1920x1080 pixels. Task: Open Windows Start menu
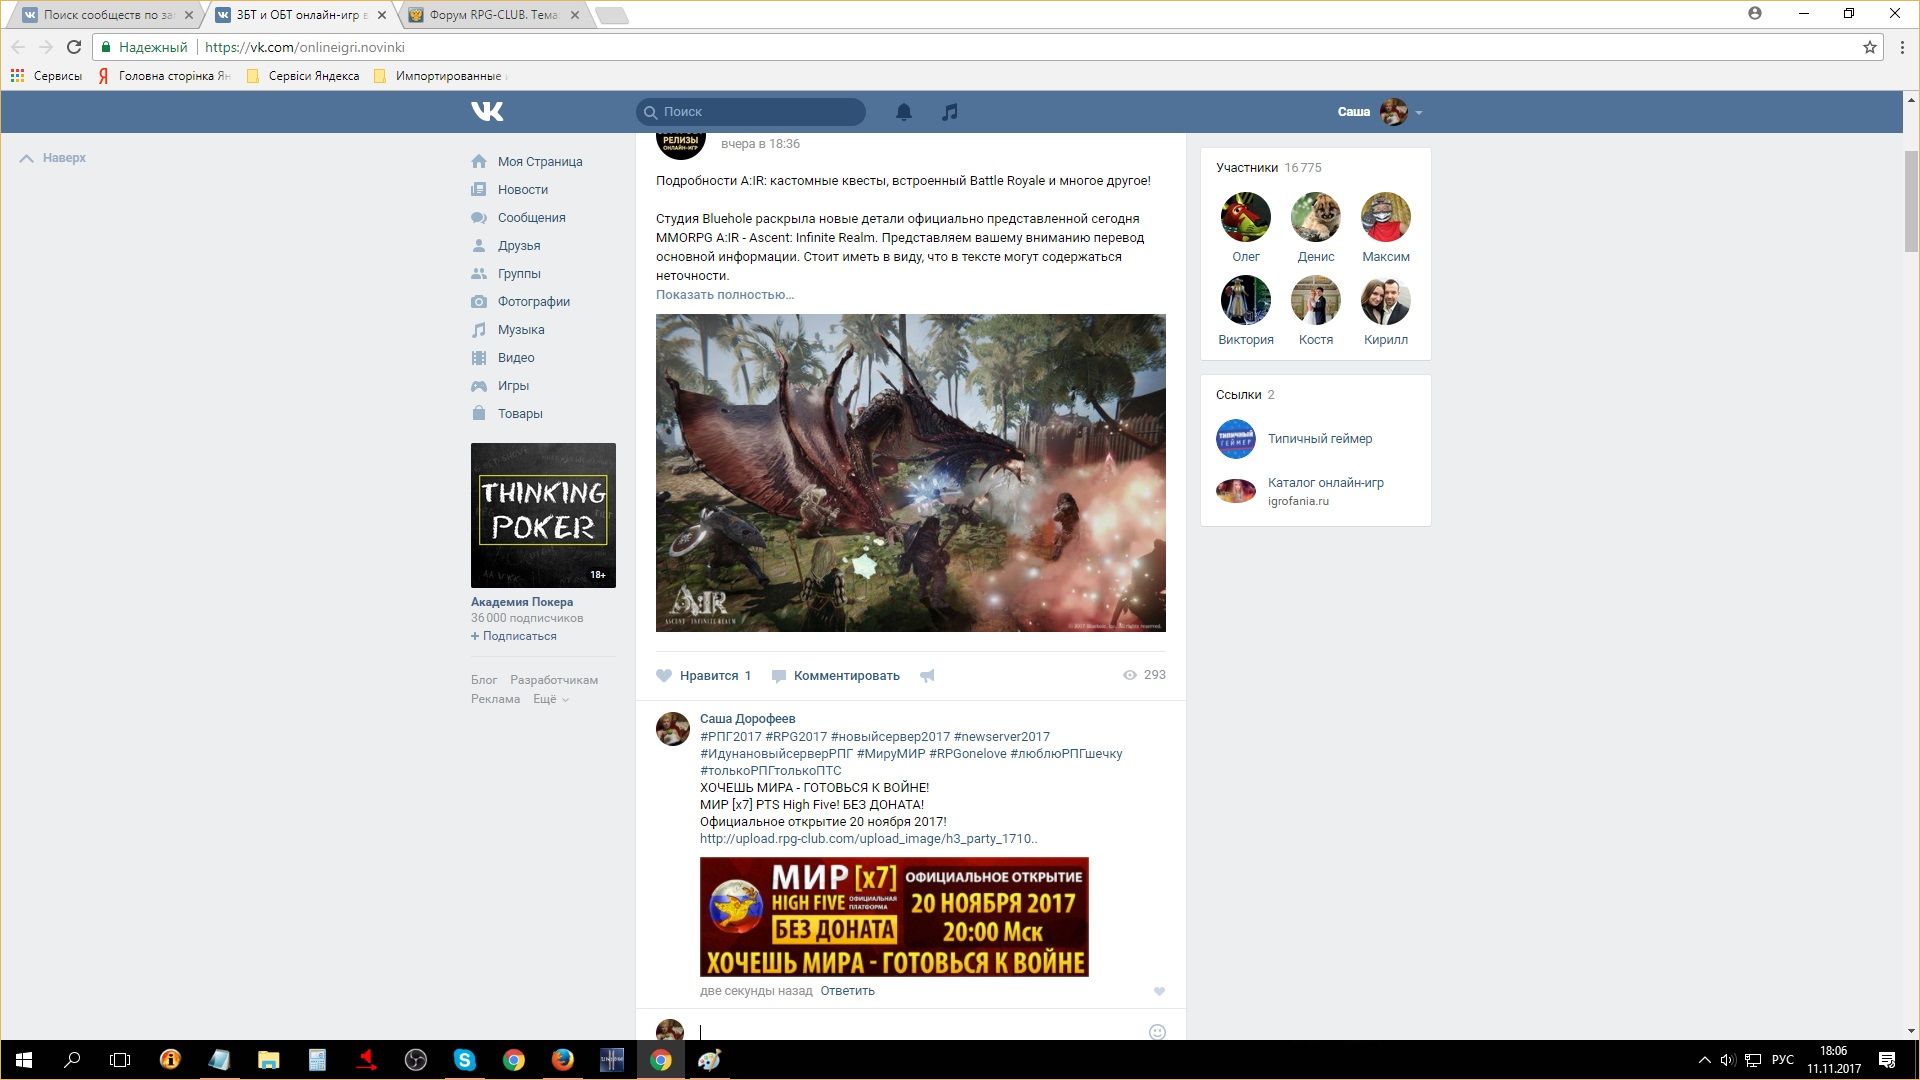[24, 1060]
